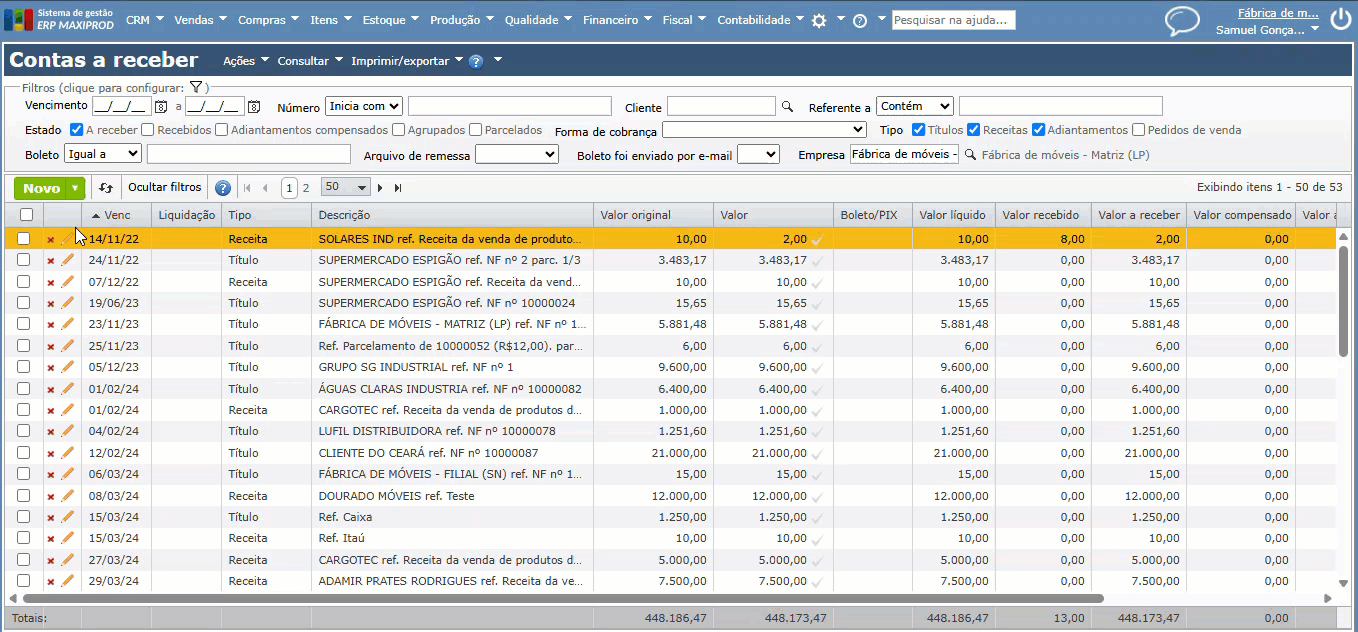Click the Pesquisar na ajuda search field

(953, 20)
